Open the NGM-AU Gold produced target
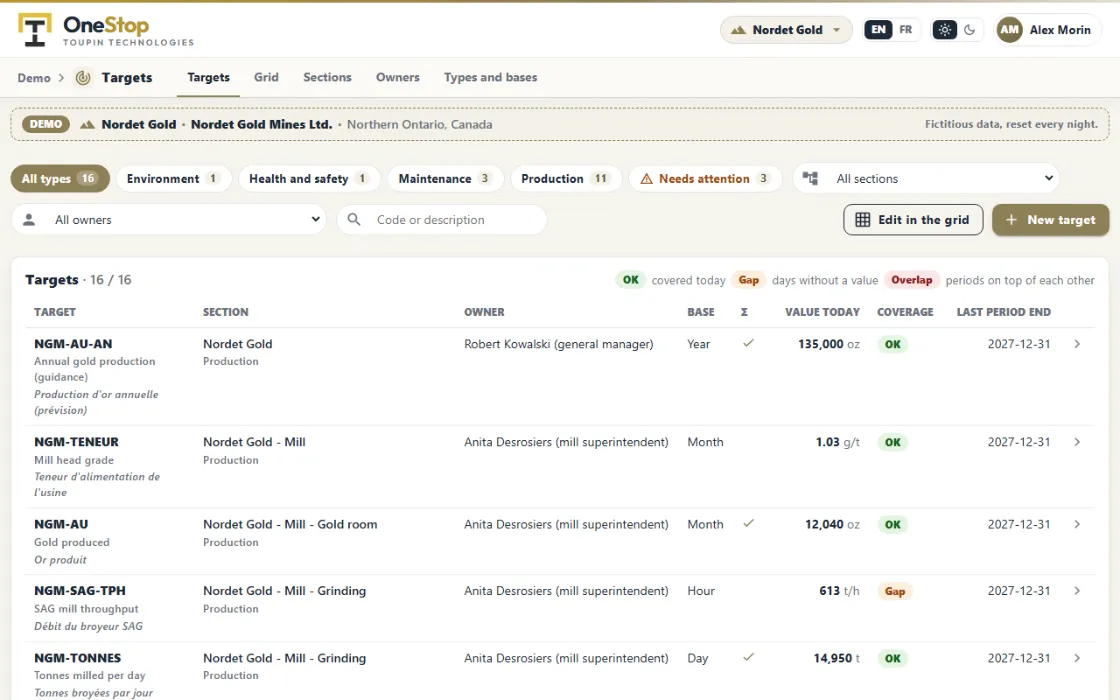Image resolution: width=1120 pixels, height=700 pixels. (61, 524)
